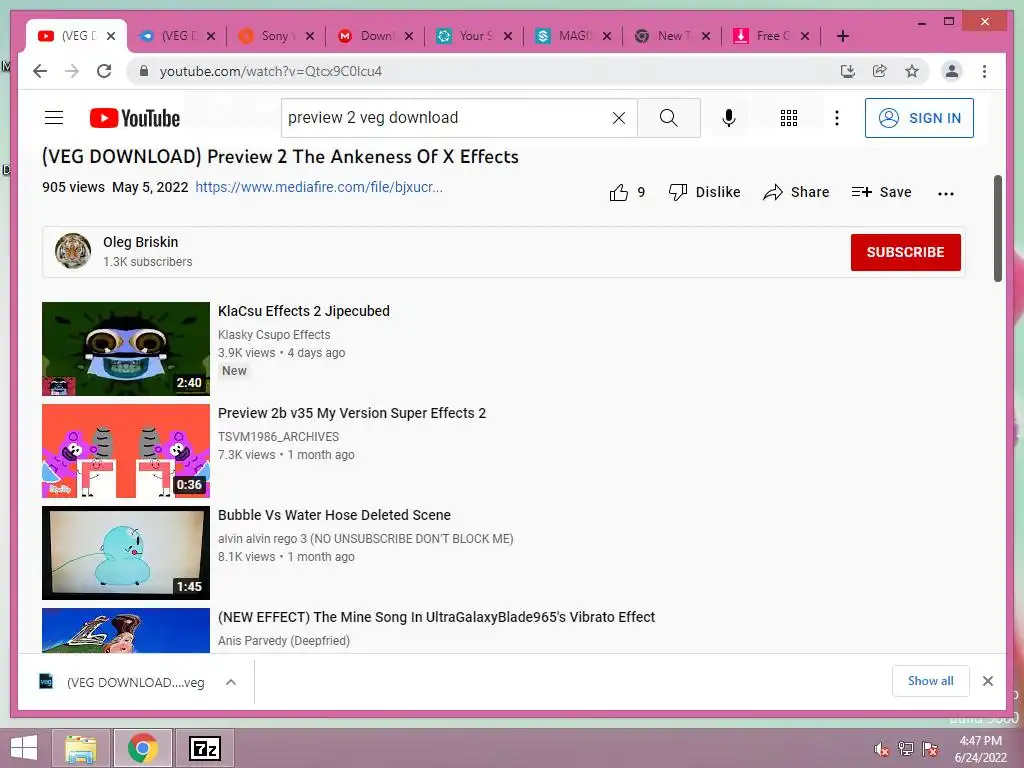Click the SIGN IN button
The height and width of the screenshot is (768, 1024).
(x=919, y=118)
